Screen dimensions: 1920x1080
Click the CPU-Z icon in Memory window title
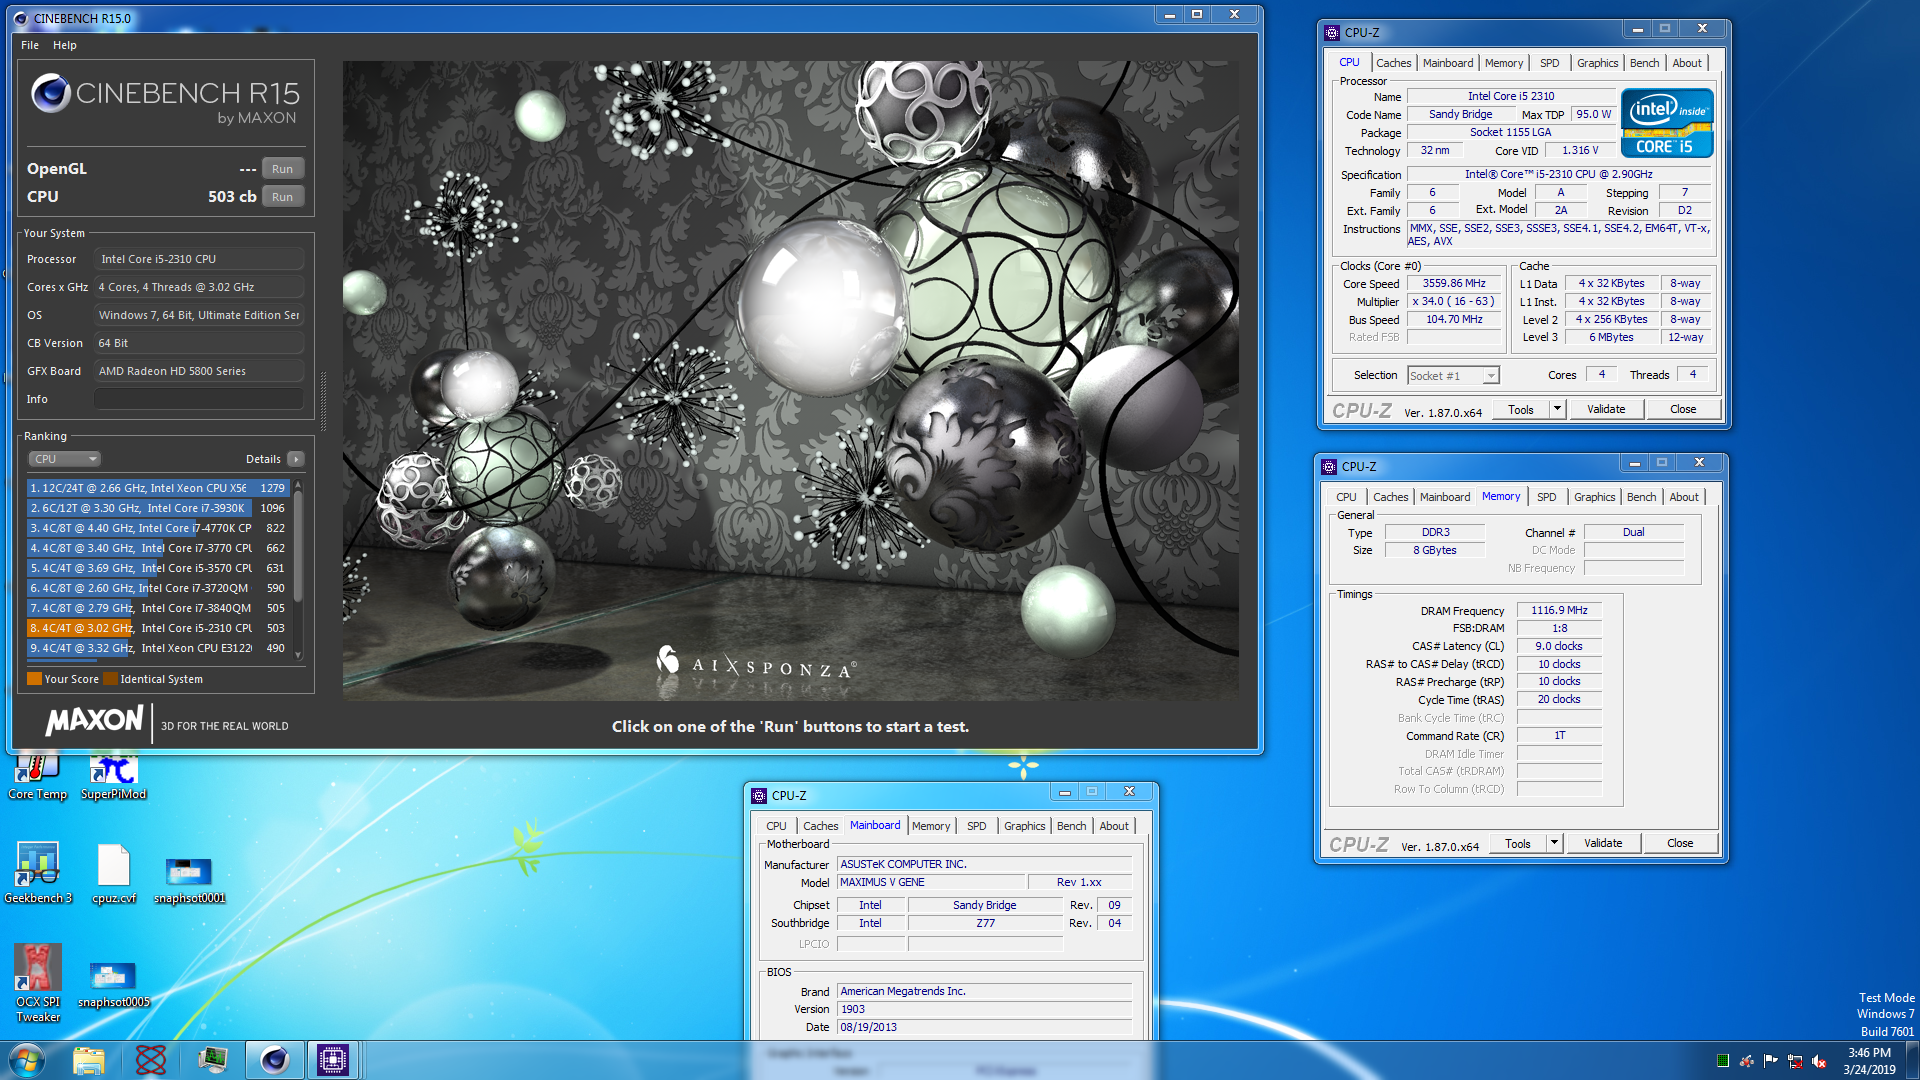1329,467
